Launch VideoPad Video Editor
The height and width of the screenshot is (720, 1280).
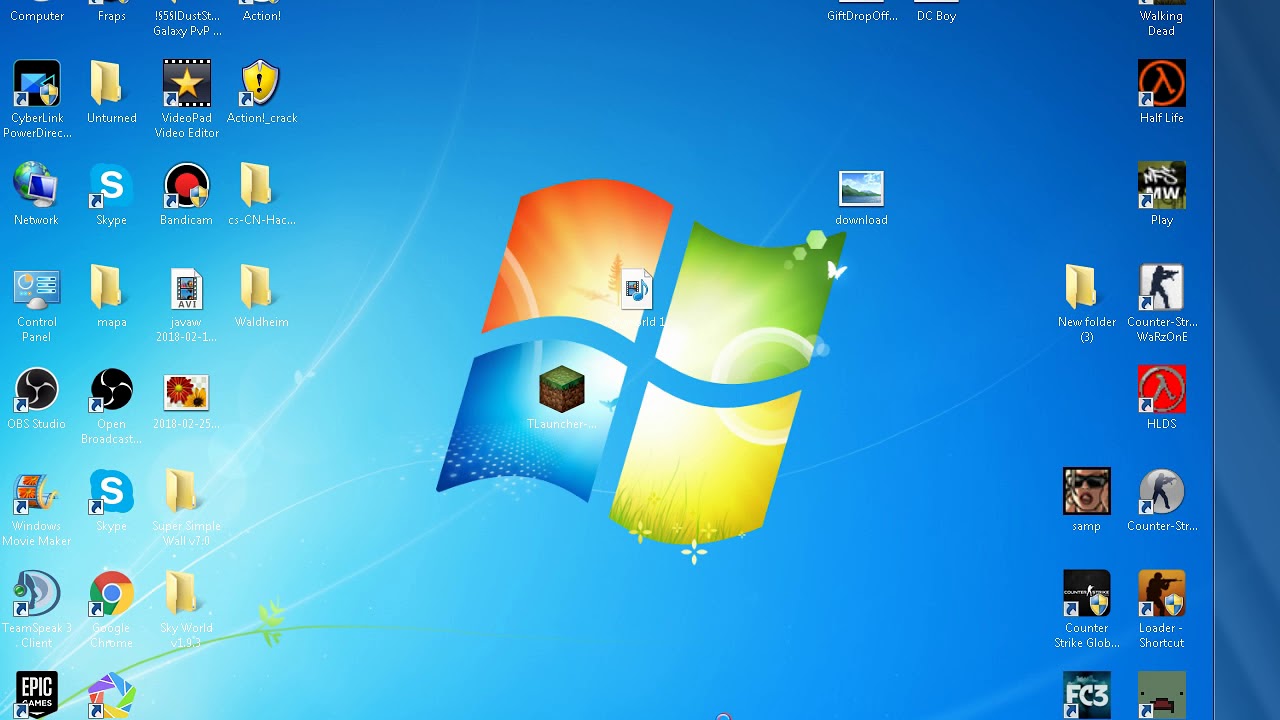[x=187, y=84]
